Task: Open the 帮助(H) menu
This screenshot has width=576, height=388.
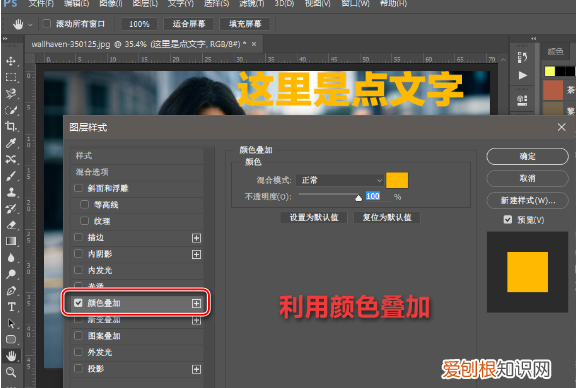Action: tap(393, 4)
